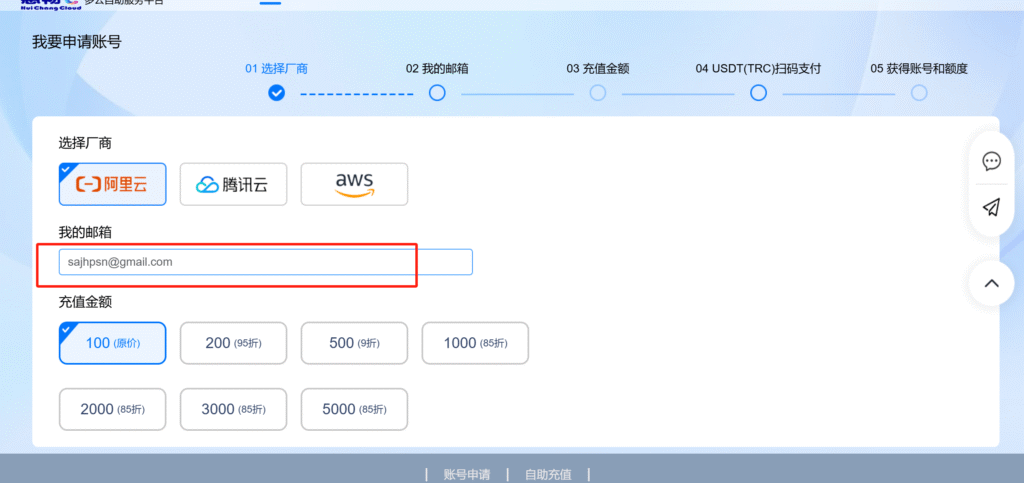This screenshot has width=1024, height=483.
Task: Choose the 3000 (85折) recharge amount
Action: click(233, 409)
